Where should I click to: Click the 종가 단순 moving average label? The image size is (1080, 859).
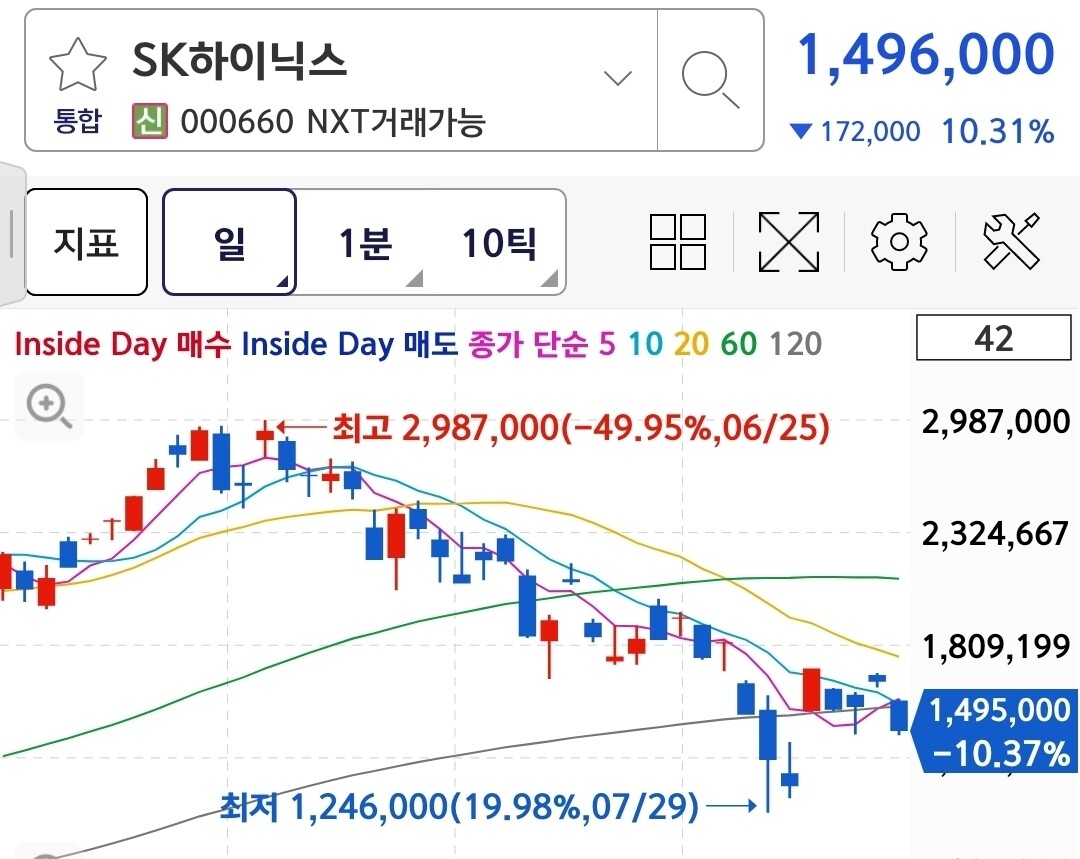528,344
